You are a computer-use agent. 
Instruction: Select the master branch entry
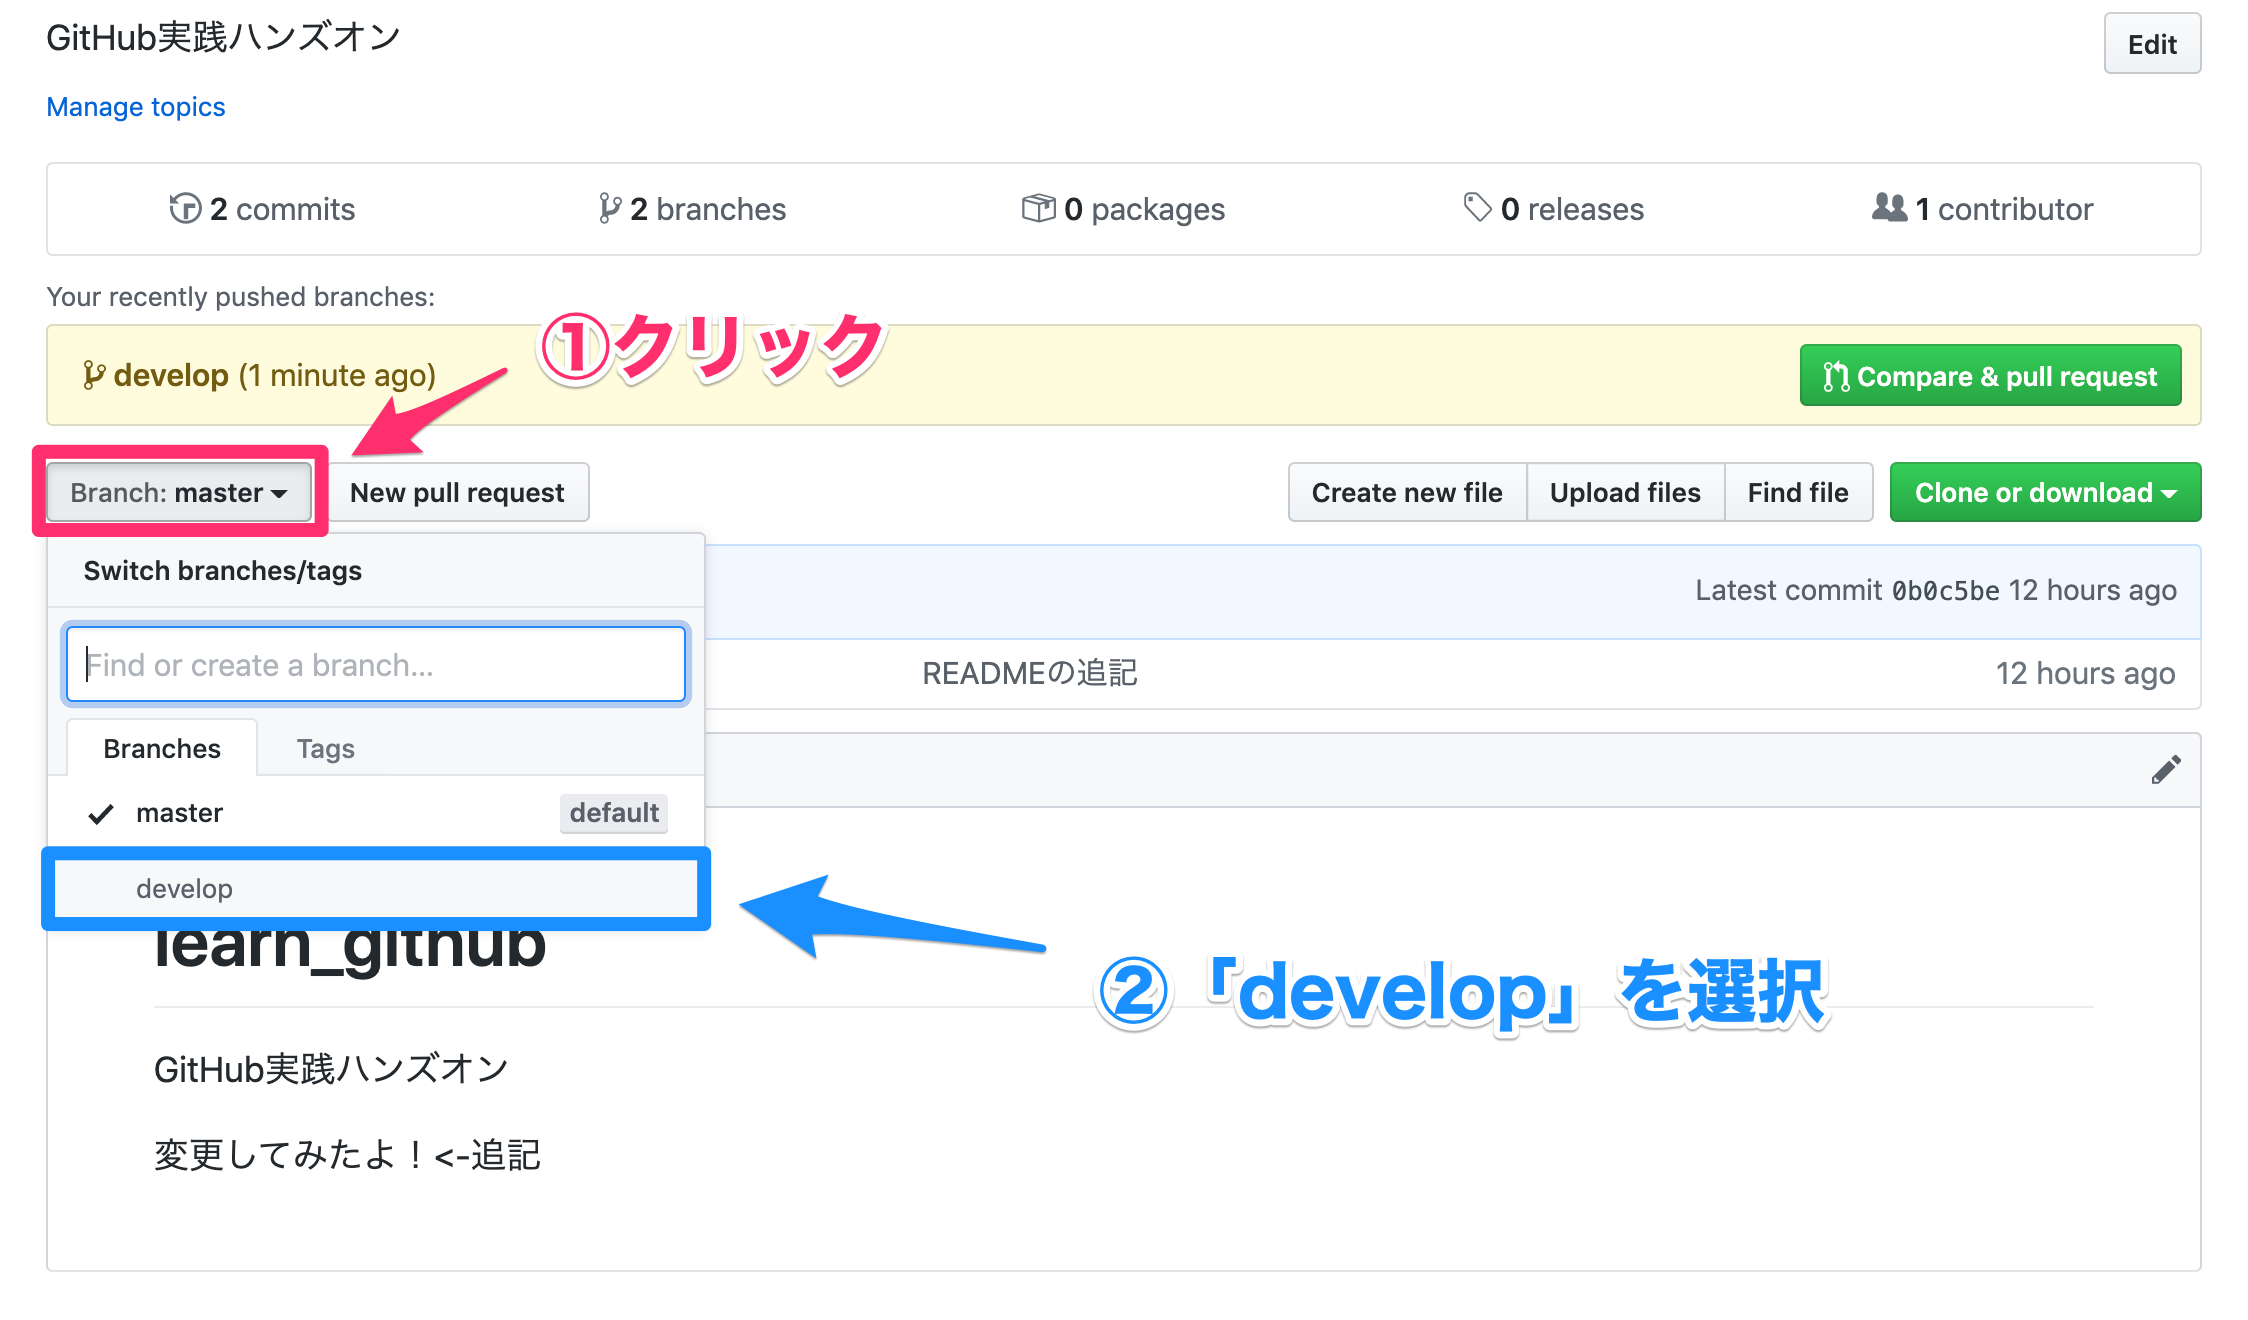[376, 812]
